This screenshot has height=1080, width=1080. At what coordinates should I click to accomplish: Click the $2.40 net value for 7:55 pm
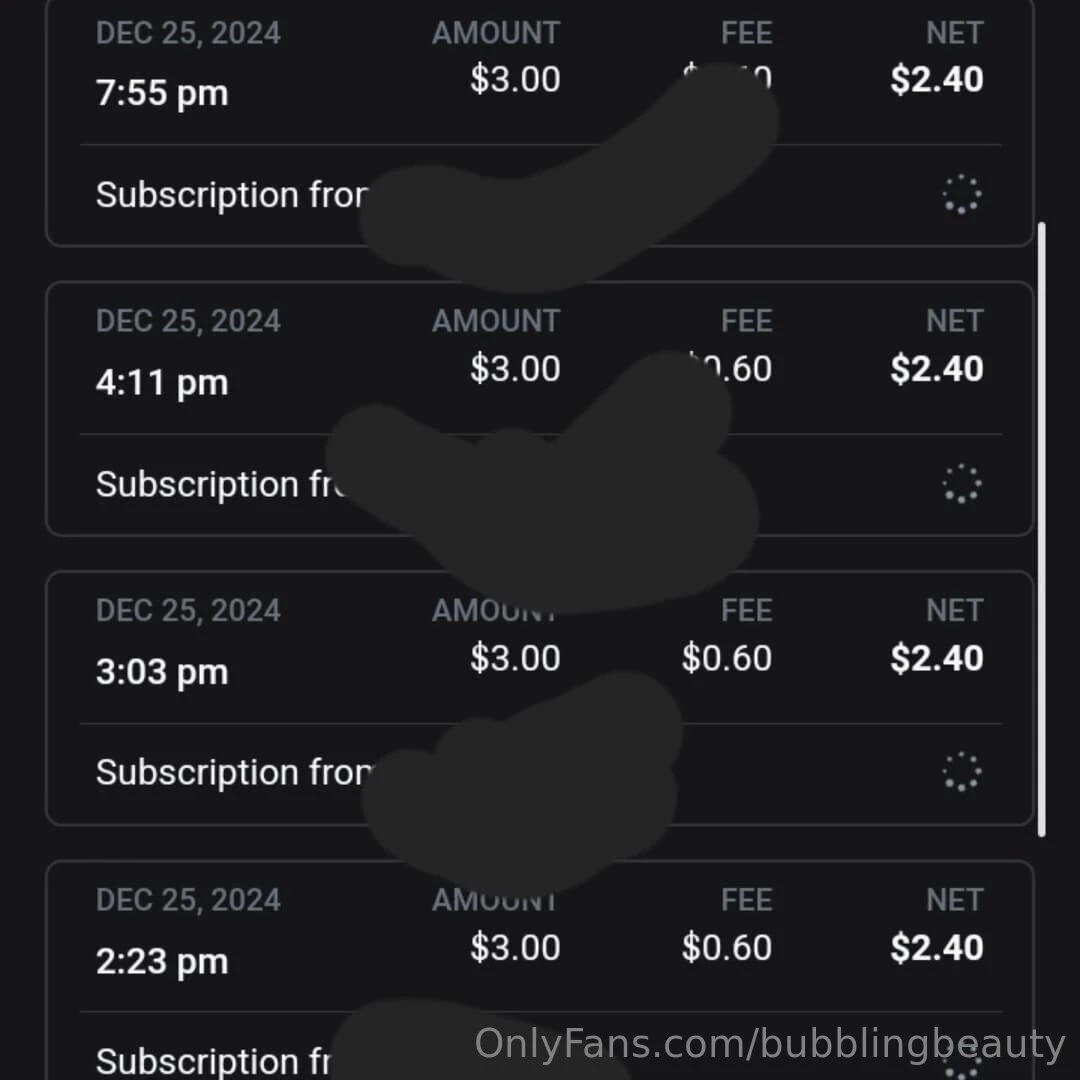tap(936, 80)
